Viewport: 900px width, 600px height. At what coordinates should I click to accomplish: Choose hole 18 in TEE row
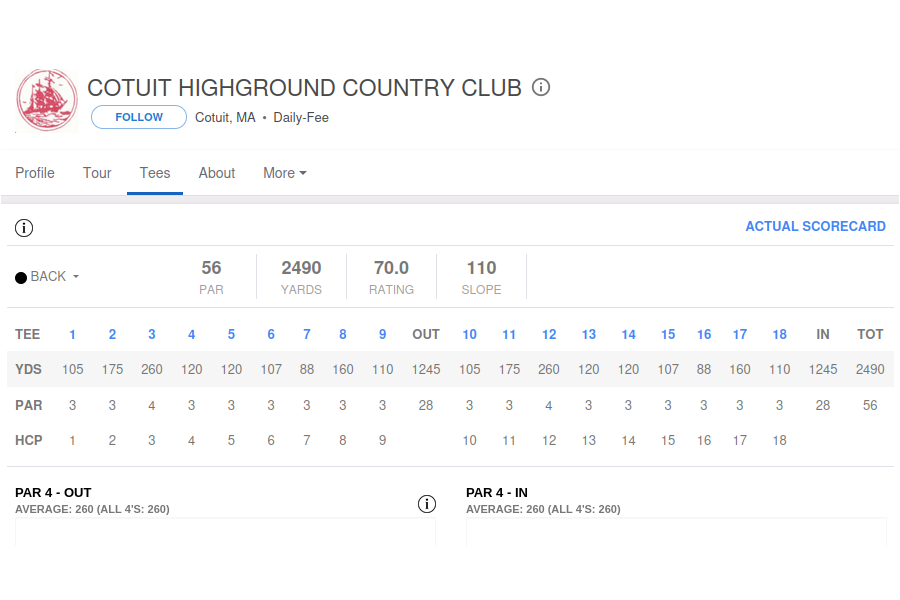pyautogui.click(x=779, y=335)
